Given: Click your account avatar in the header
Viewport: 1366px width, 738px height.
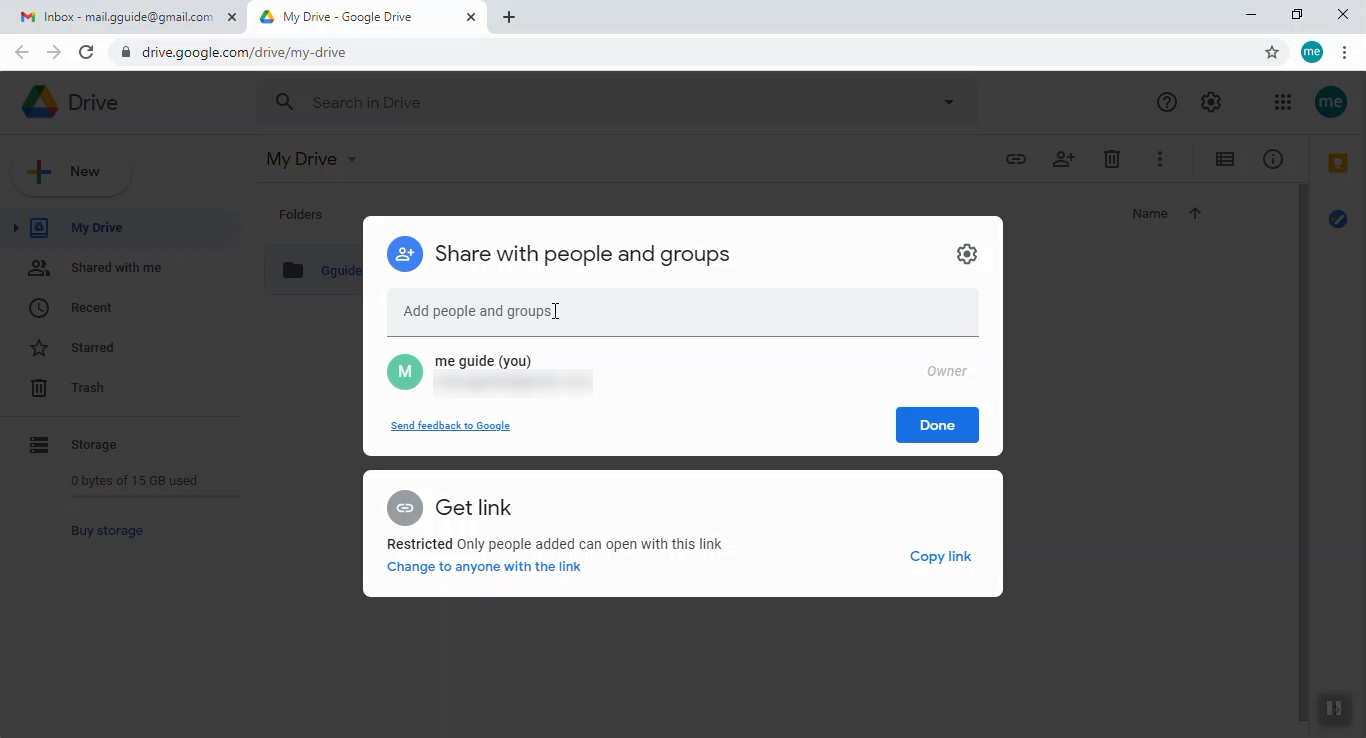Looking at the screenshot, I should pyautogui.click(x=1330, y=101).
